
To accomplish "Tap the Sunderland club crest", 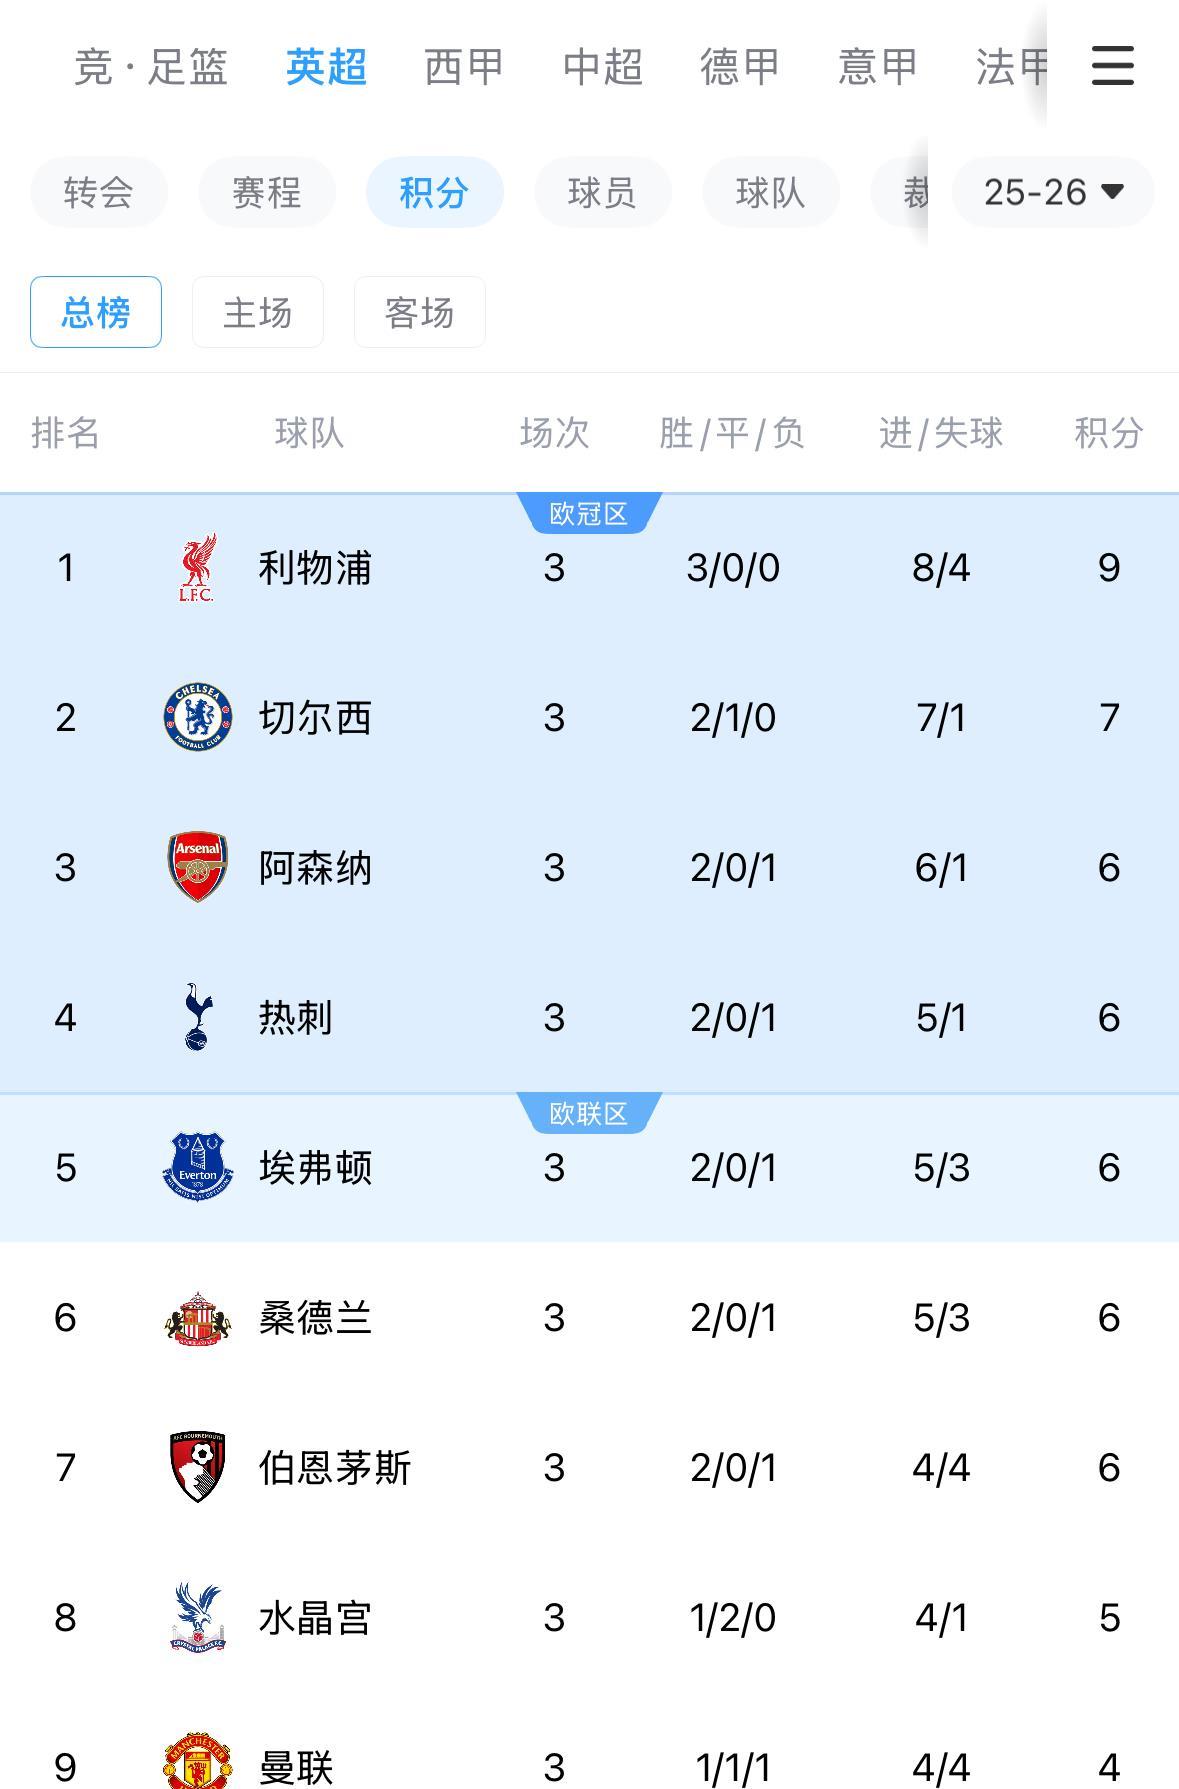I will (x=197, y=1318).
